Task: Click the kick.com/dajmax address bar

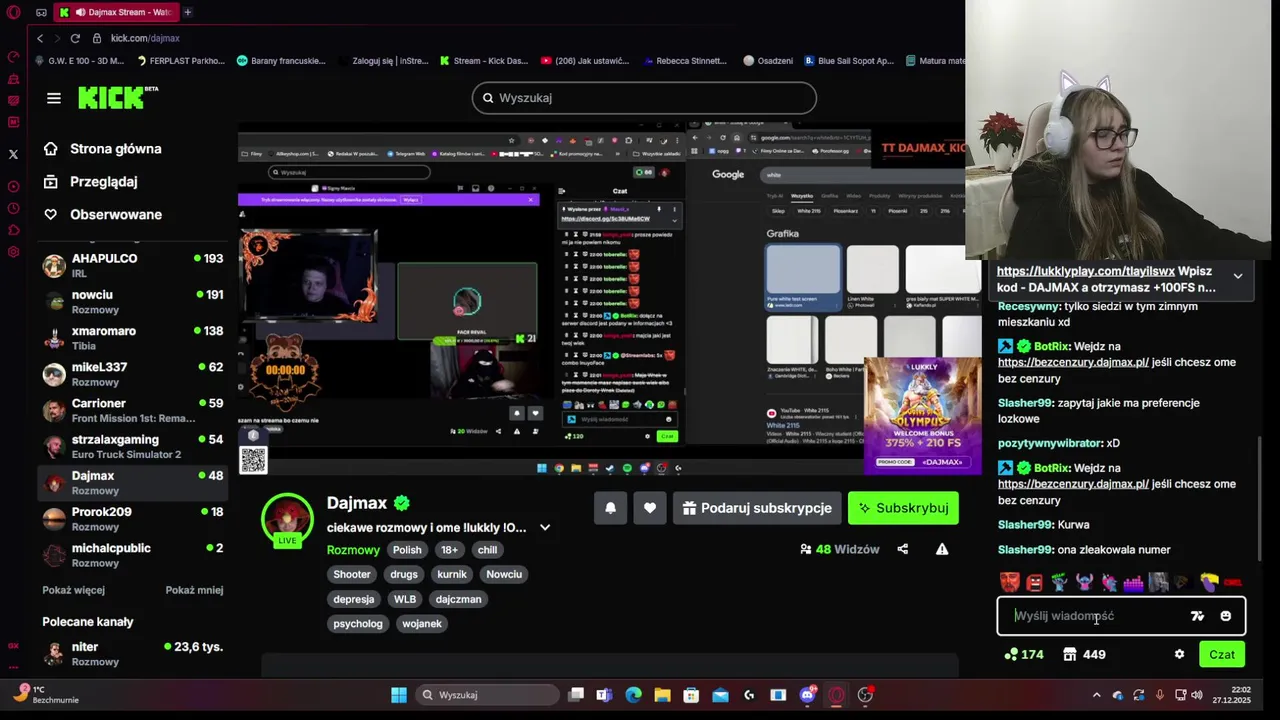Action: (x=145, y=38)
